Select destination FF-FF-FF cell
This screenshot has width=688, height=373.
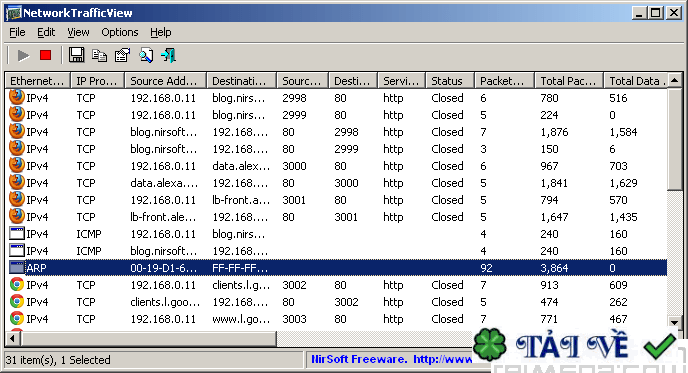240,268
